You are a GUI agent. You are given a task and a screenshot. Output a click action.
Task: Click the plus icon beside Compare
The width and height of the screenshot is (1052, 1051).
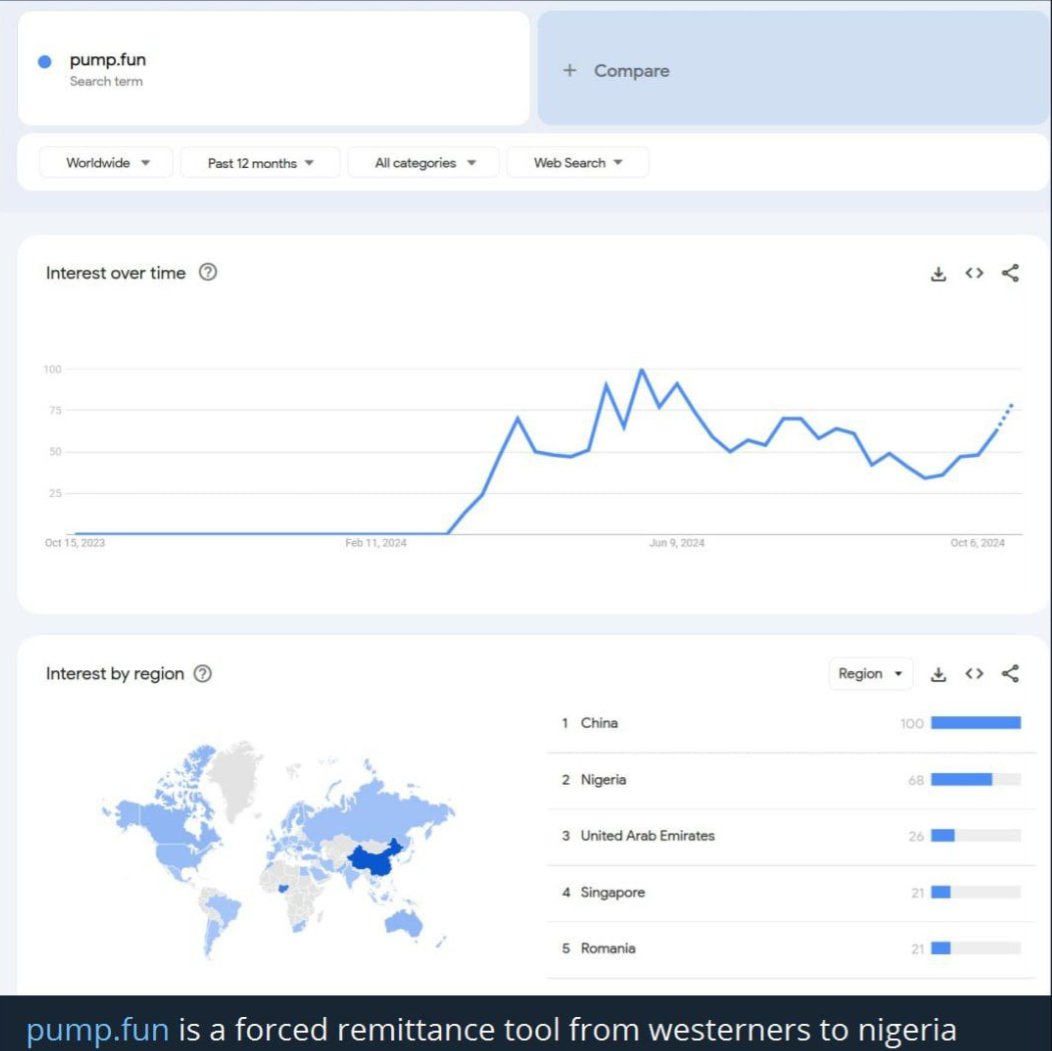570,70
